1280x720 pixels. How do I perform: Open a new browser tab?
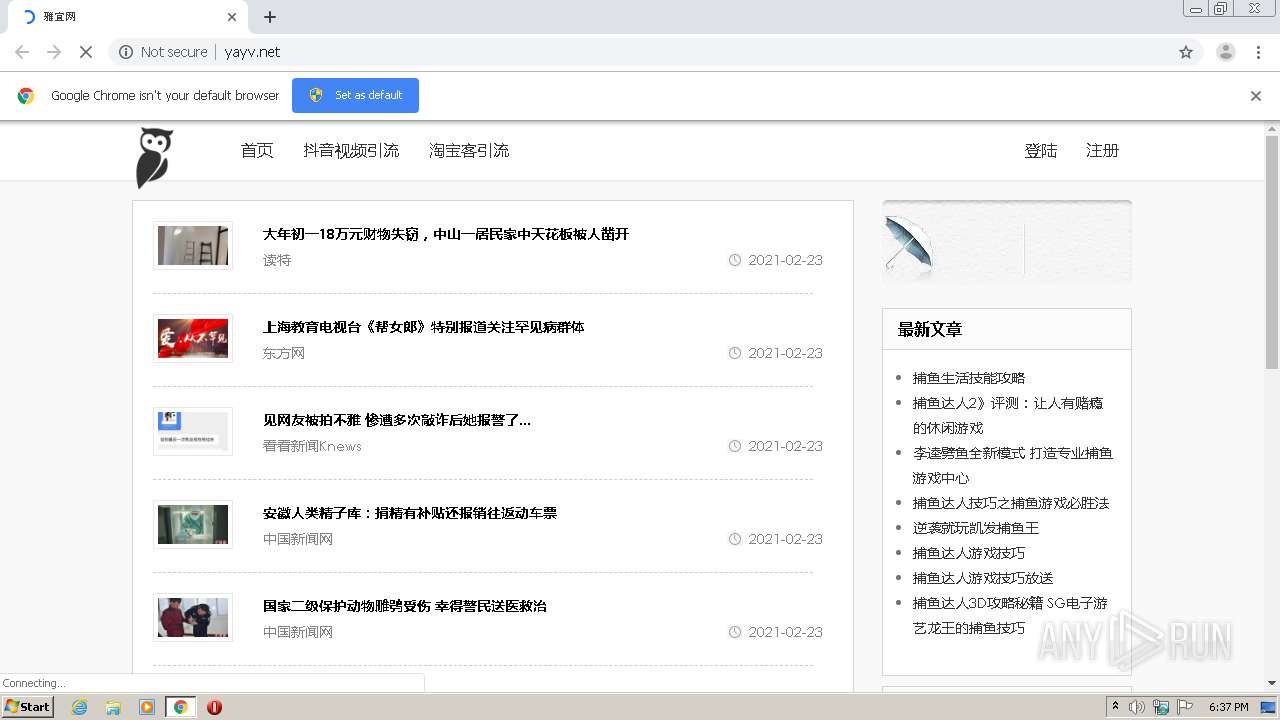270,17
